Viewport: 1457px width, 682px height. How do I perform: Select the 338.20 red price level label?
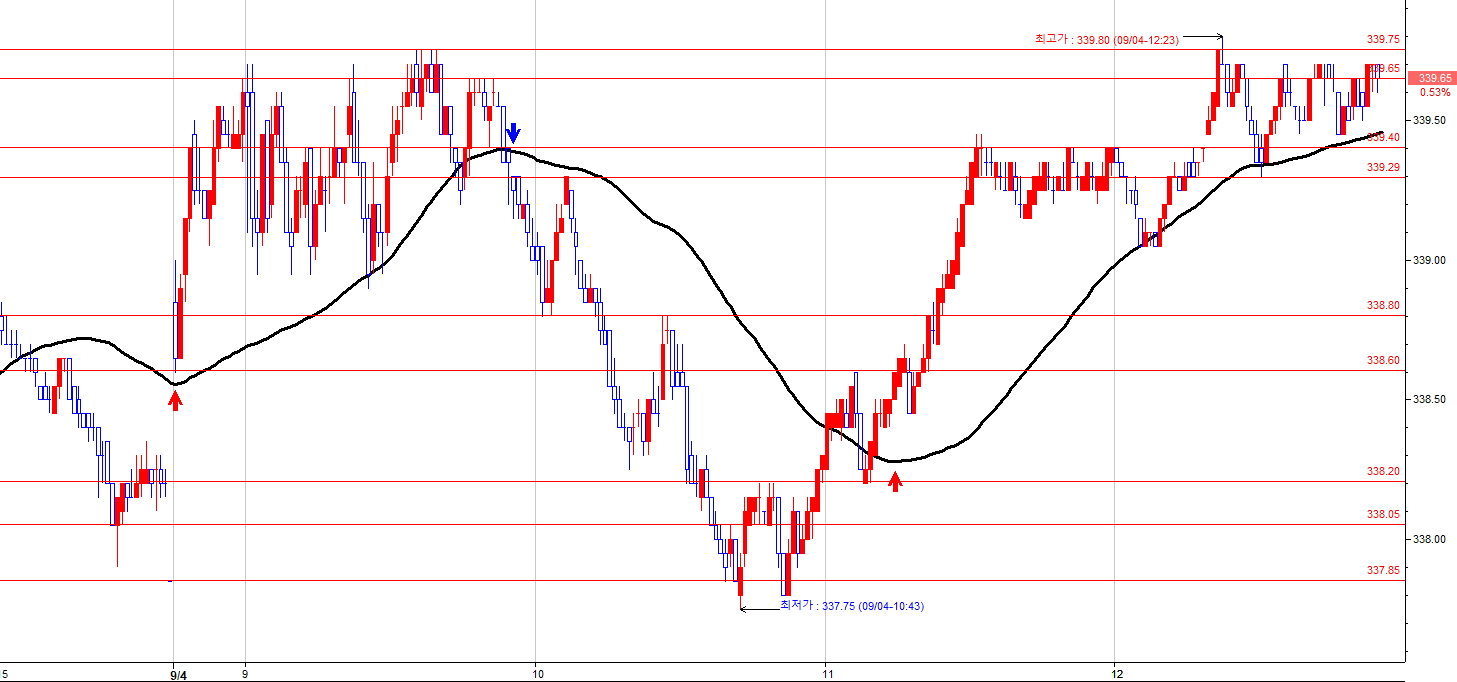pyautogui.click(x=1383, y=471)
